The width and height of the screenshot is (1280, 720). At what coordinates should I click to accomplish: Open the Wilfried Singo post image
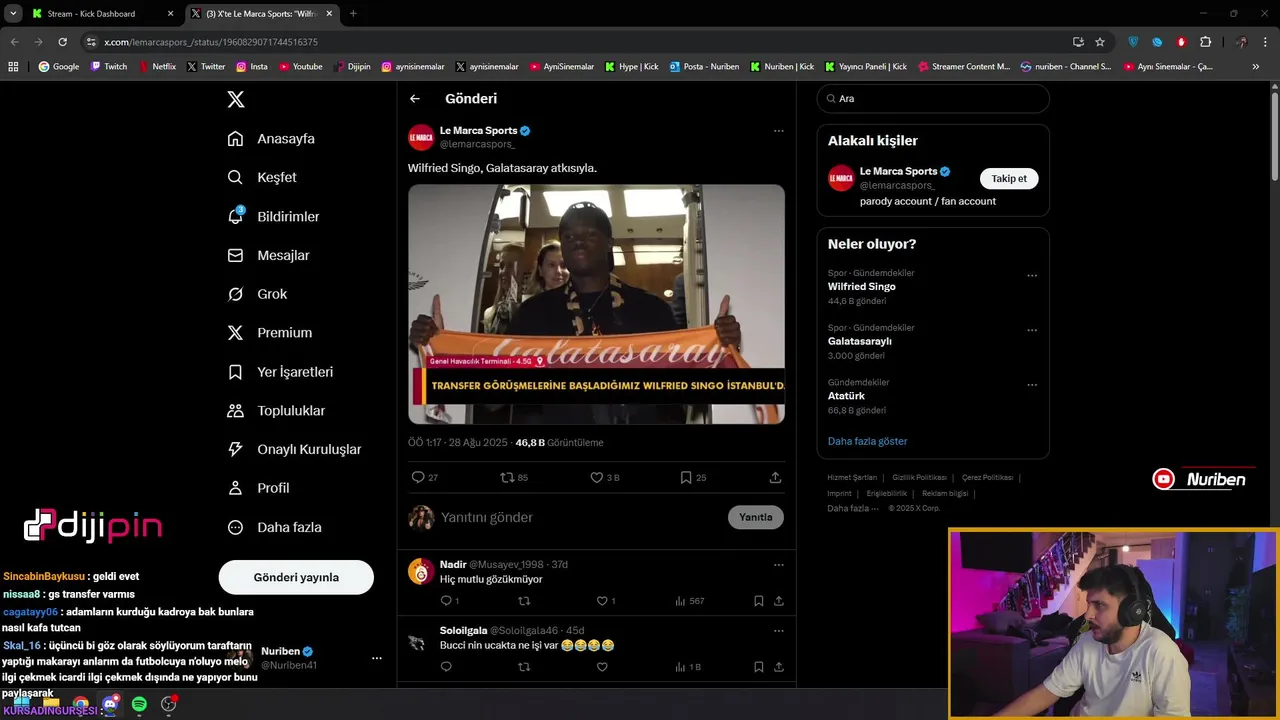pos(596,304)
